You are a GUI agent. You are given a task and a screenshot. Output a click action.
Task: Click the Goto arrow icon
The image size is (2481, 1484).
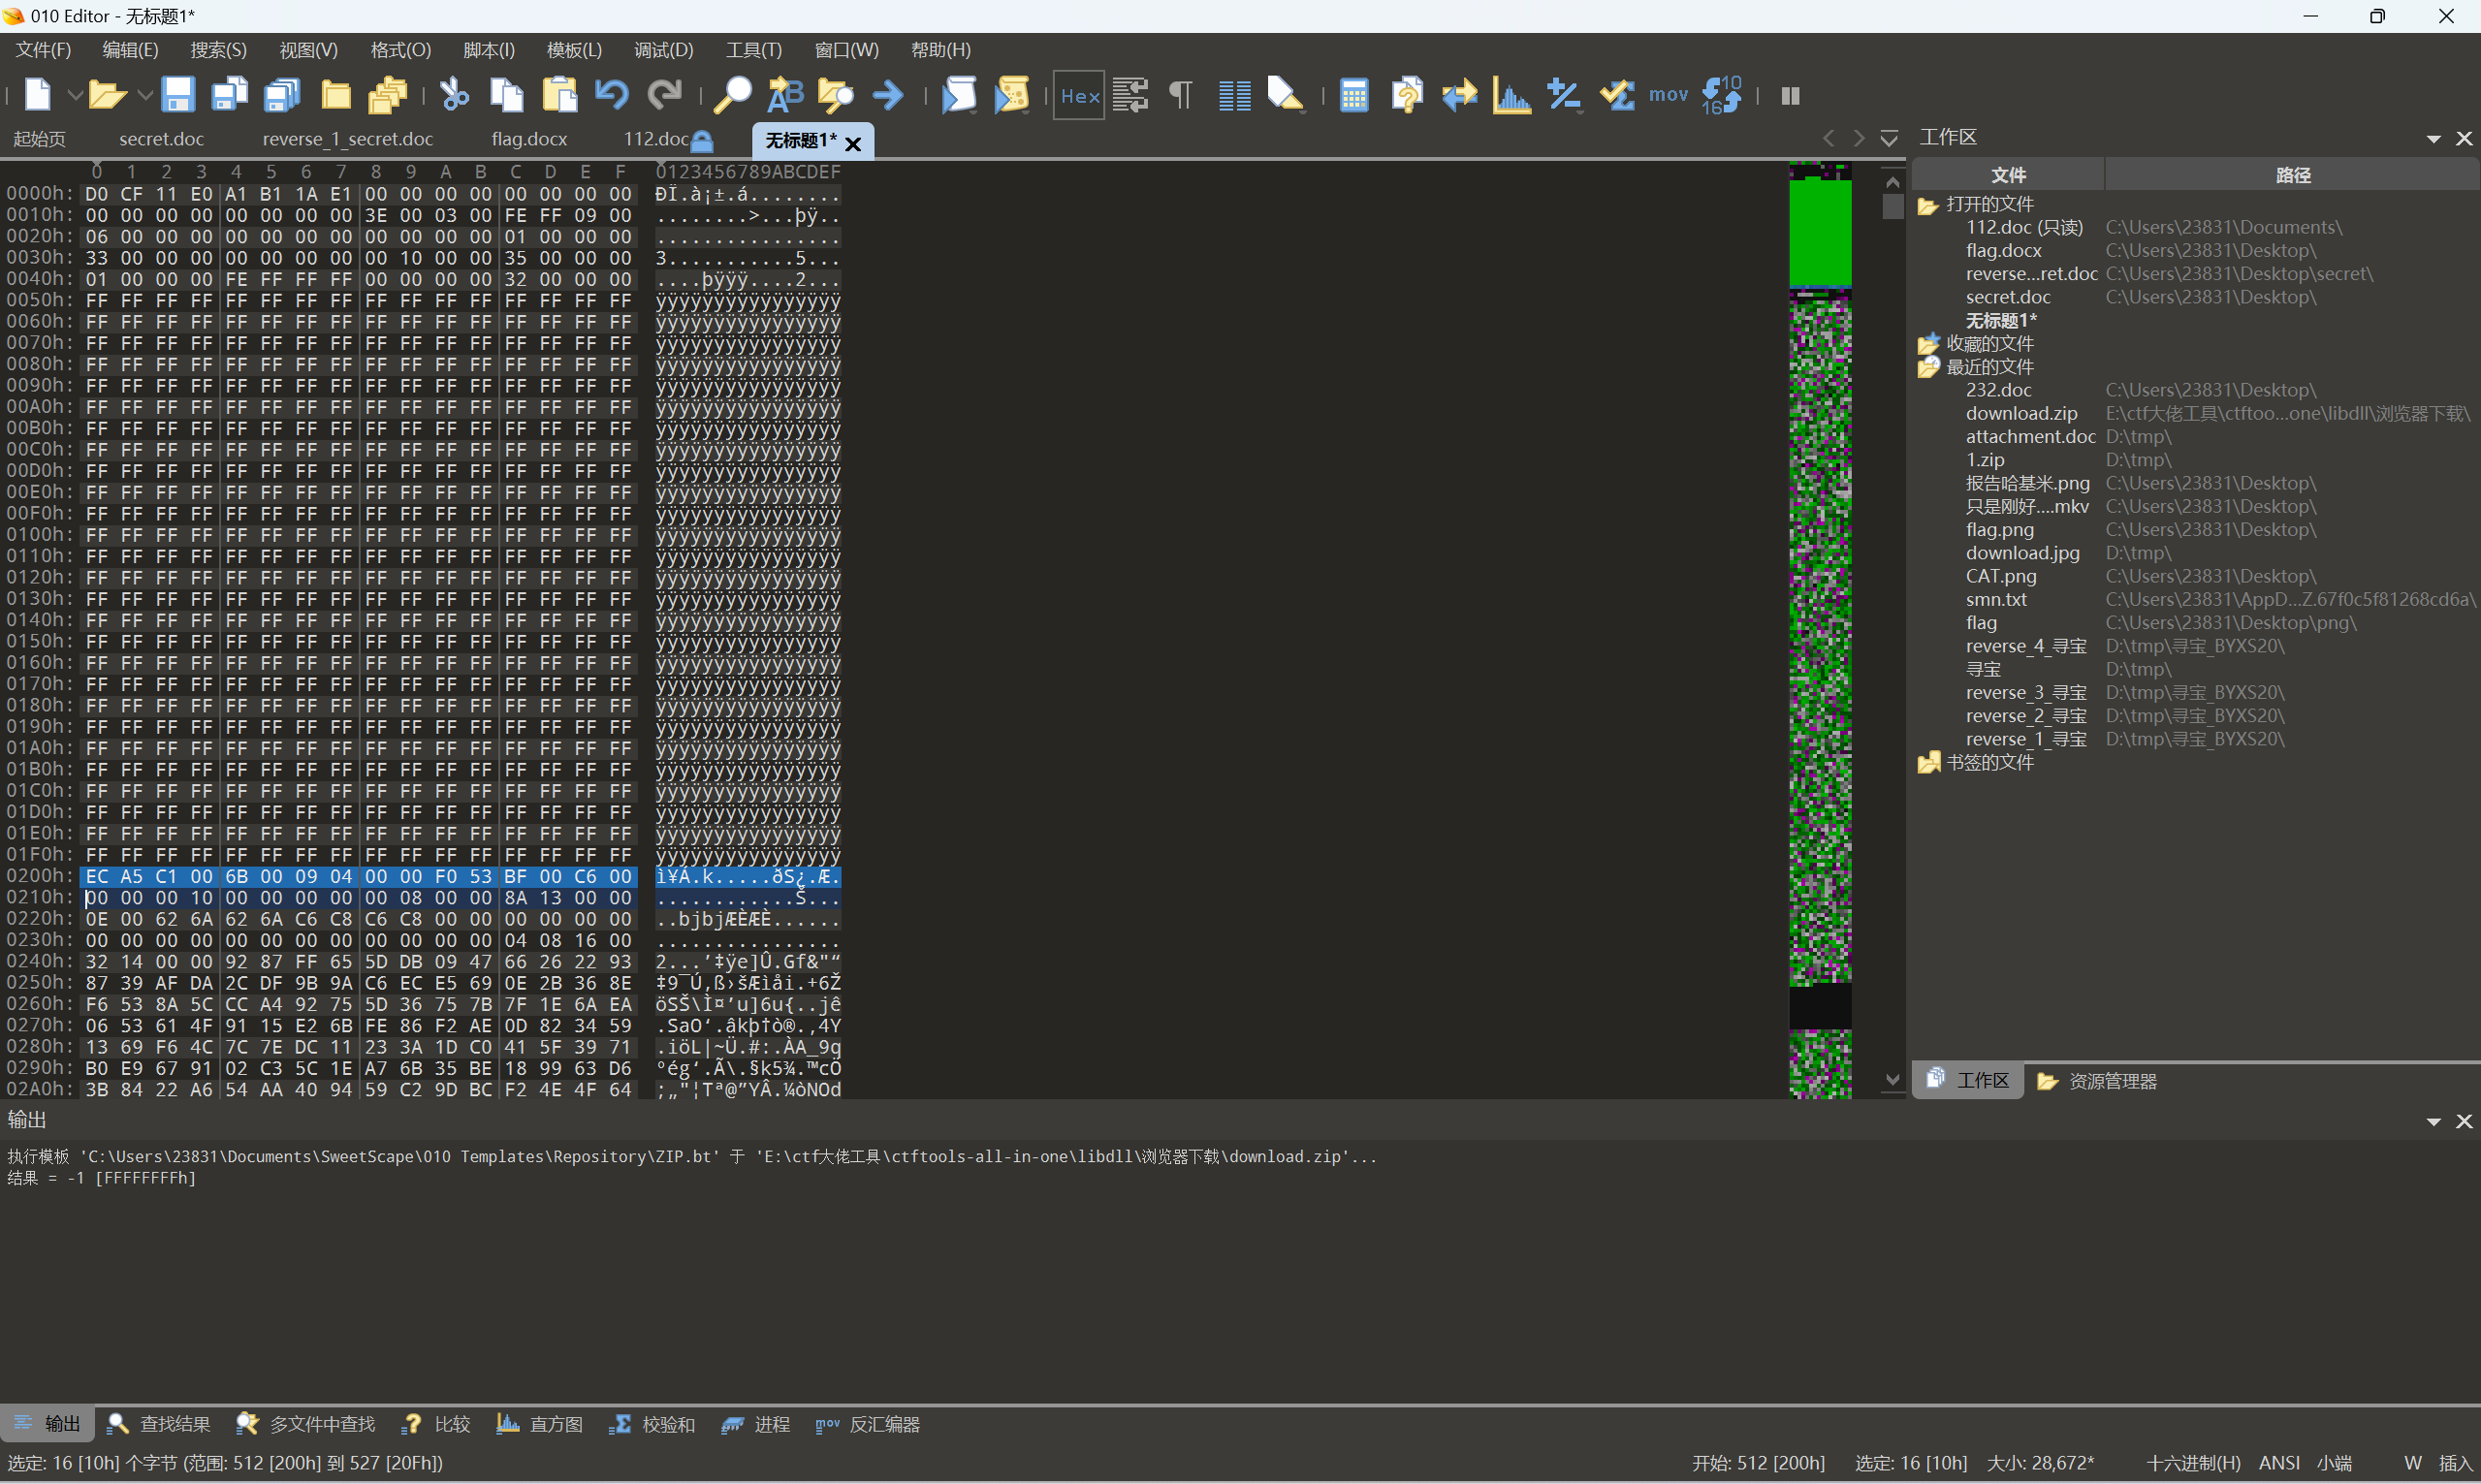click(888, 95)
